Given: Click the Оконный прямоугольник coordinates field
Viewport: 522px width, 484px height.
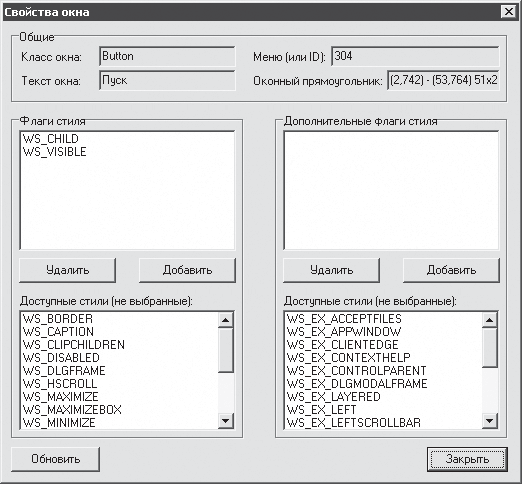Looking at the screenshot, I should [443, 80].
